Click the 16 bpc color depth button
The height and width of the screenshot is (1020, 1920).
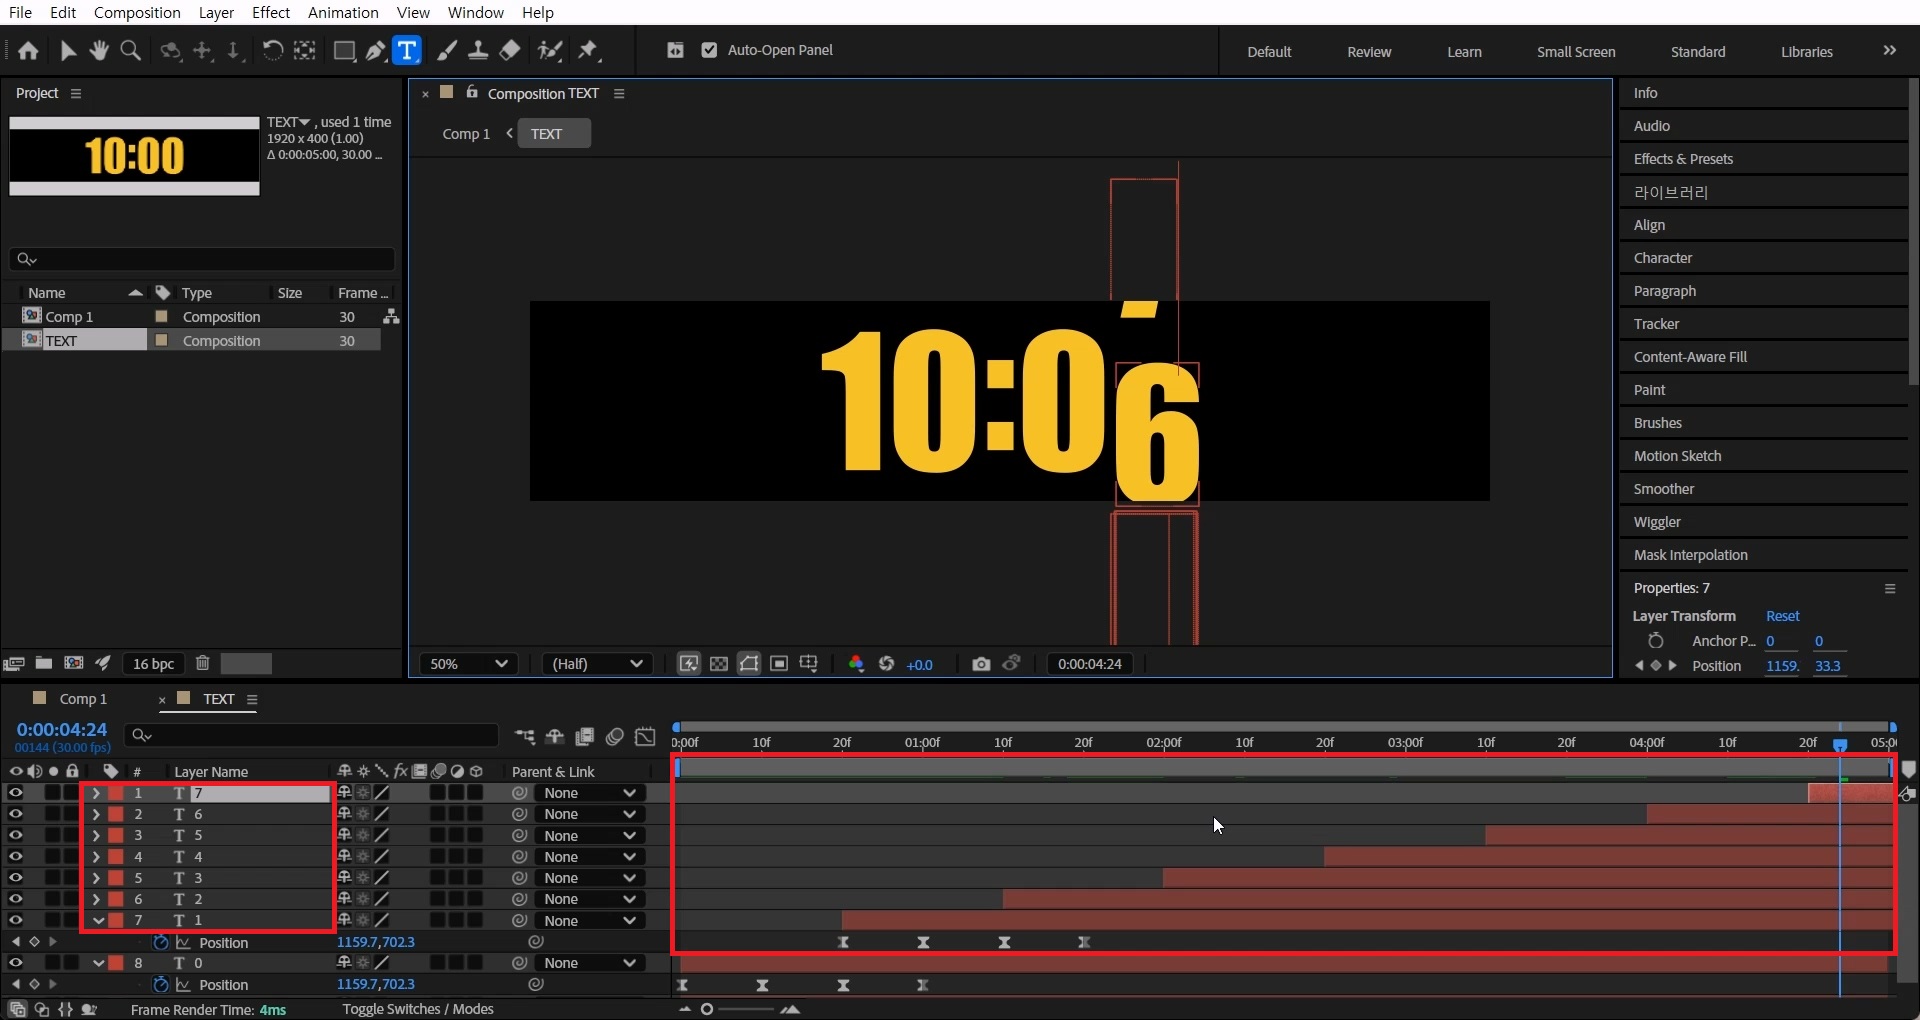(x=153, y=663)
